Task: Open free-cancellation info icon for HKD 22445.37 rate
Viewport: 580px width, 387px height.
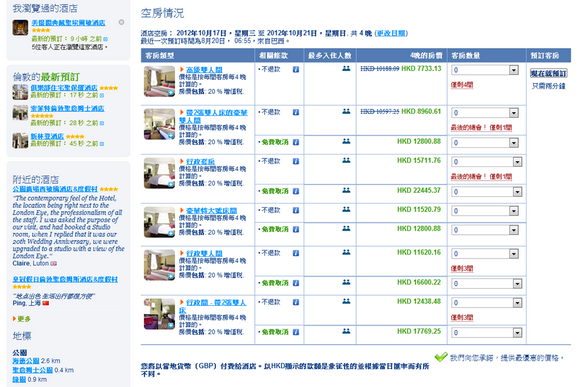Action: (296, 191)
